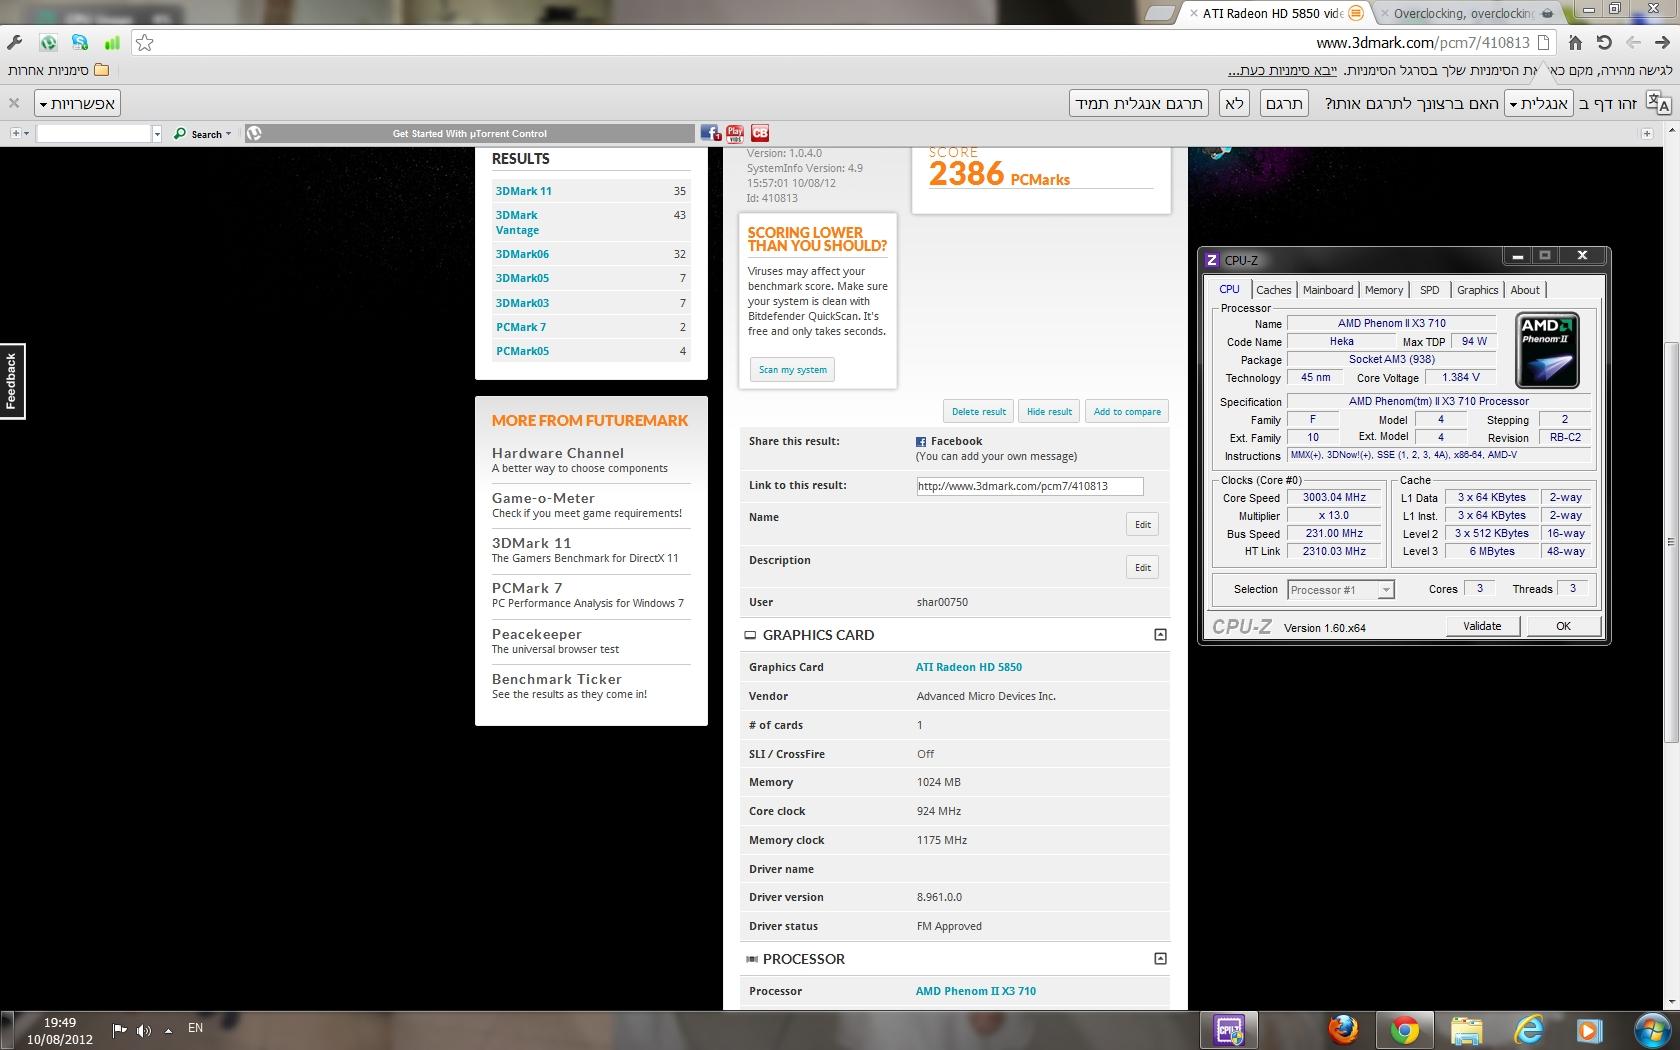Dismiss the translate bar with X
The height and width of the screenshot is (1050, 1680).
pos(14,103)
